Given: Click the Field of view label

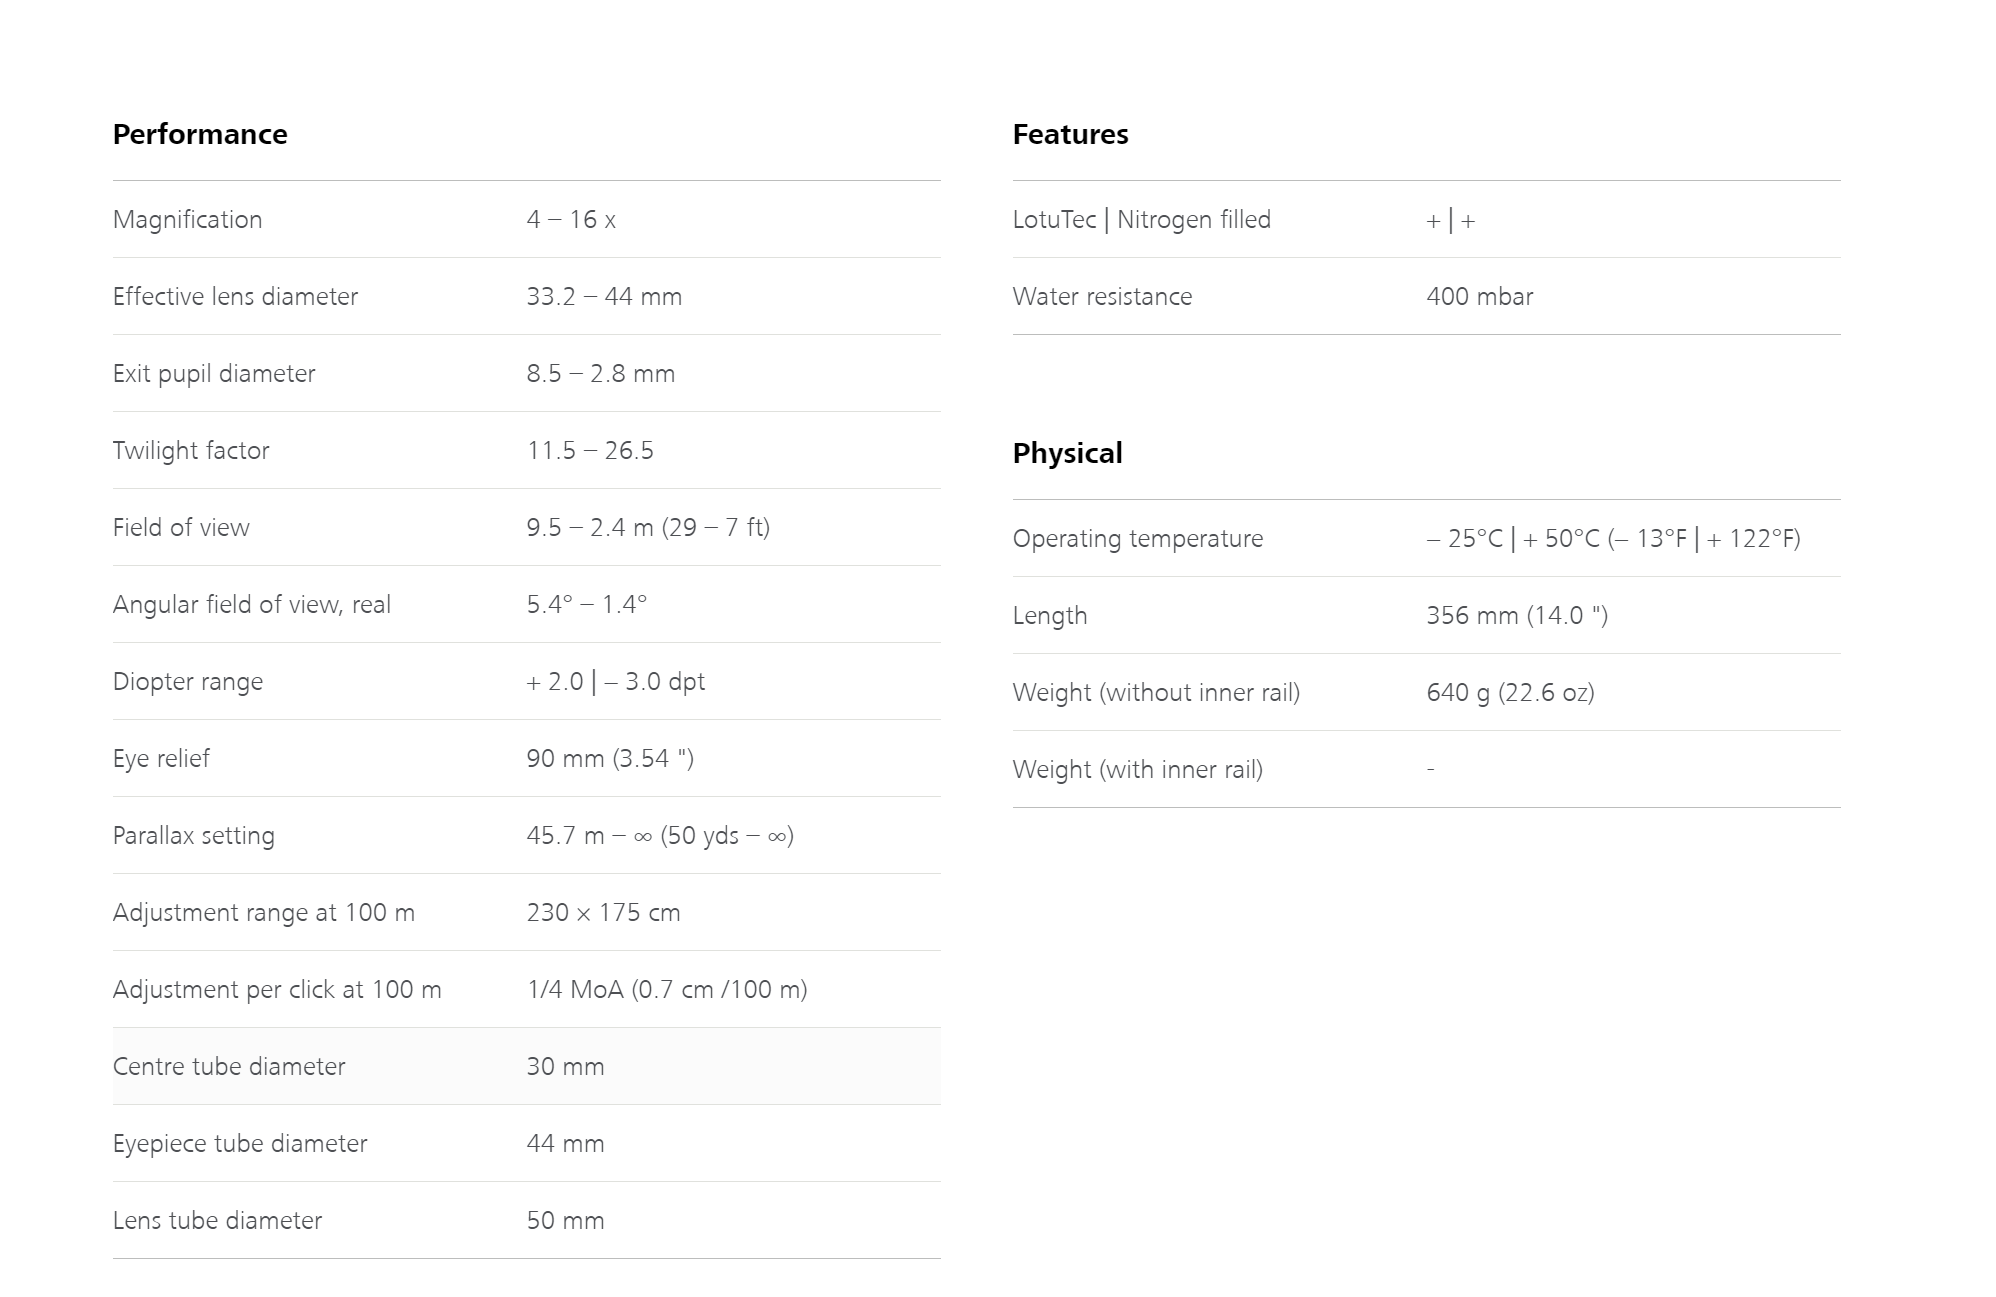Looking at the screenshot, I should click(x=181, y=528).
